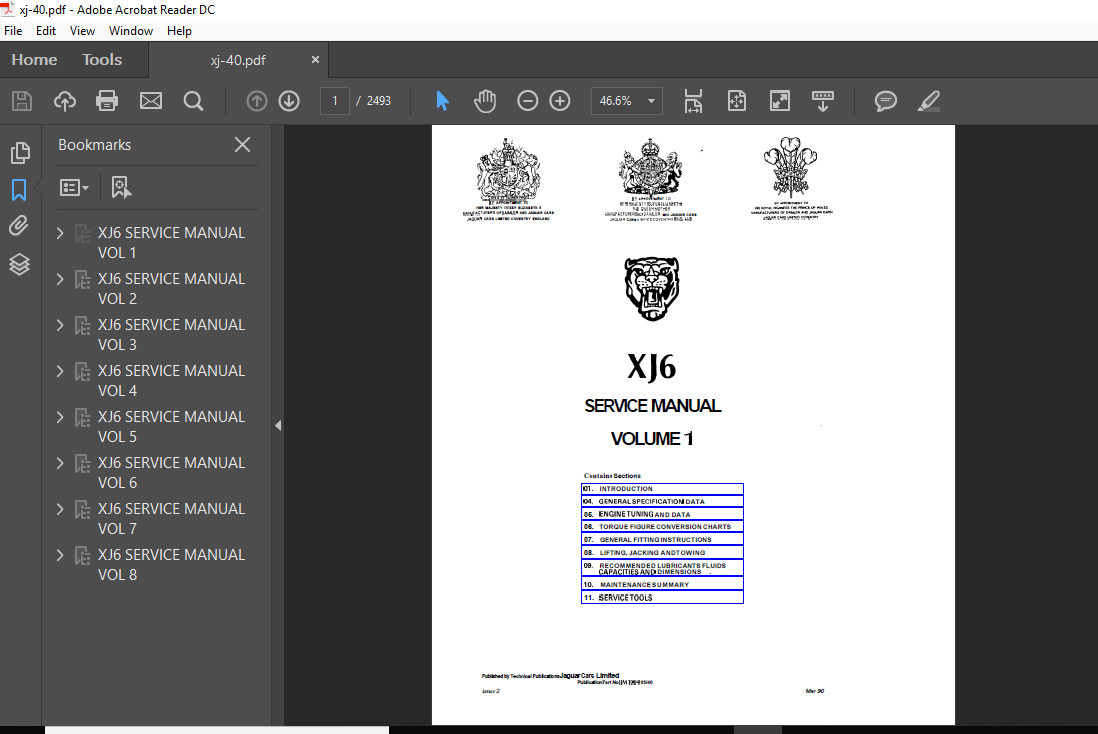Open the zoom level 46.6% dropdown
The image size is (1098, 734).
653,101
